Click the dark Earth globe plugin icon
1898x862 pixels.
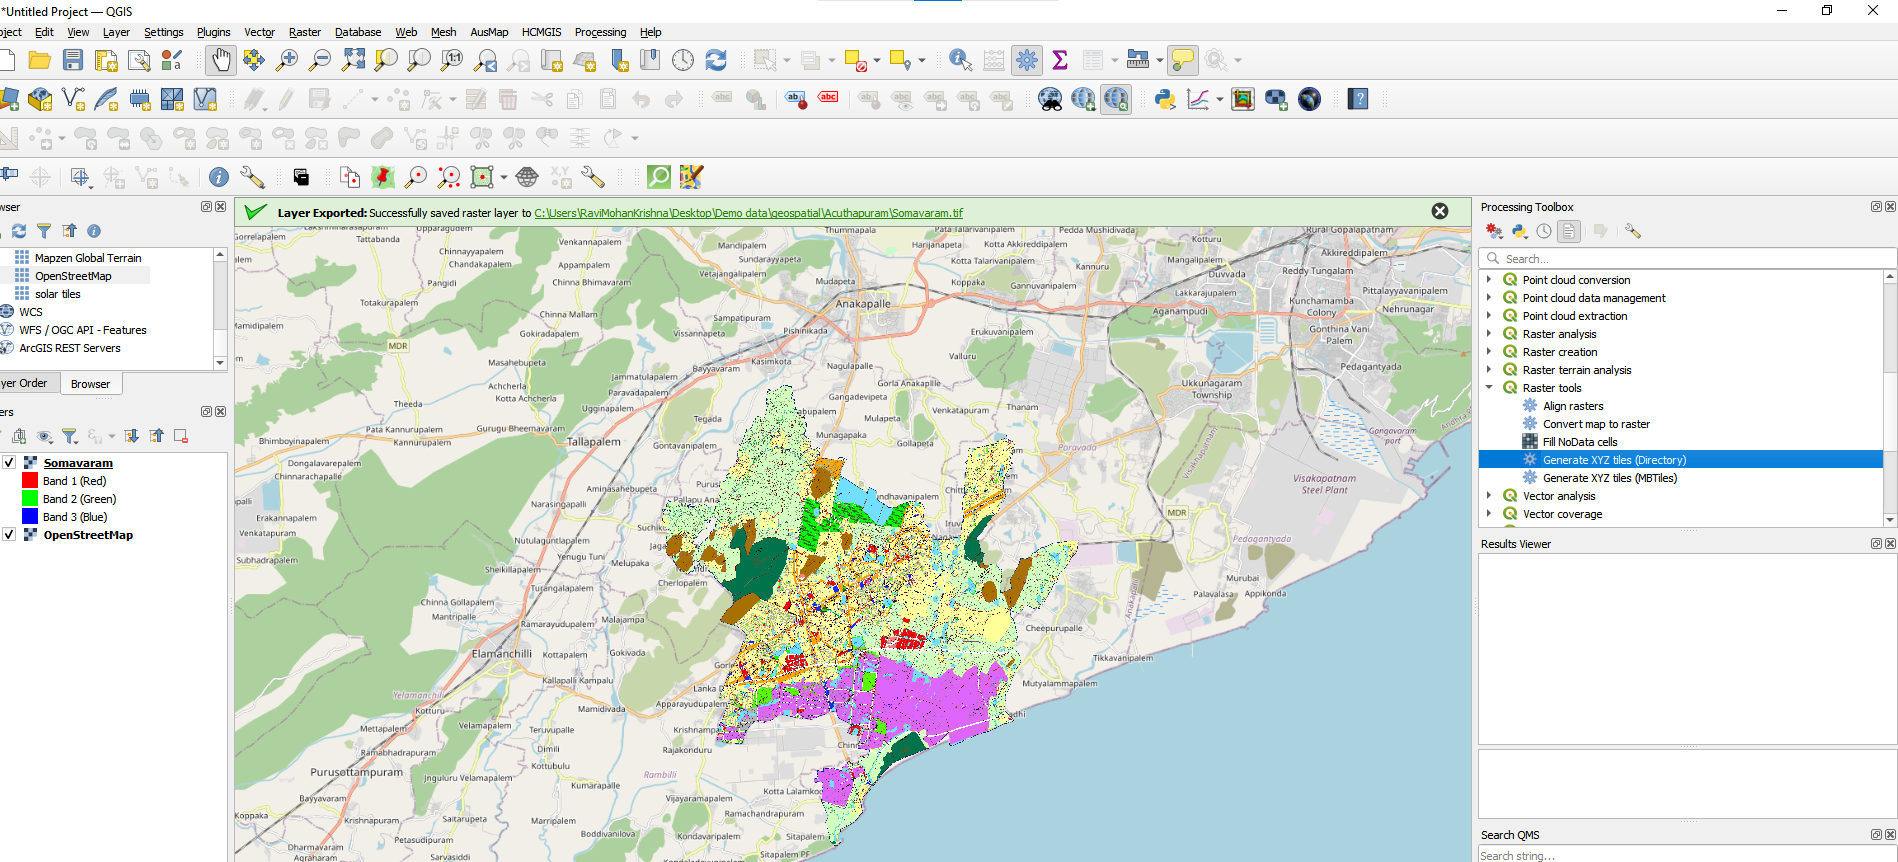click(1310, 99)
